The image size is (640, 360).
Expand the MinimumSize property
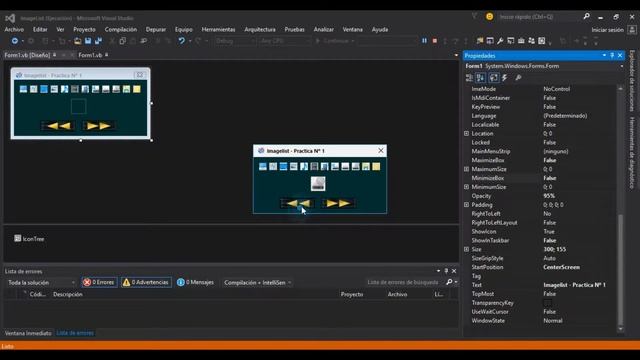point(467,187)
